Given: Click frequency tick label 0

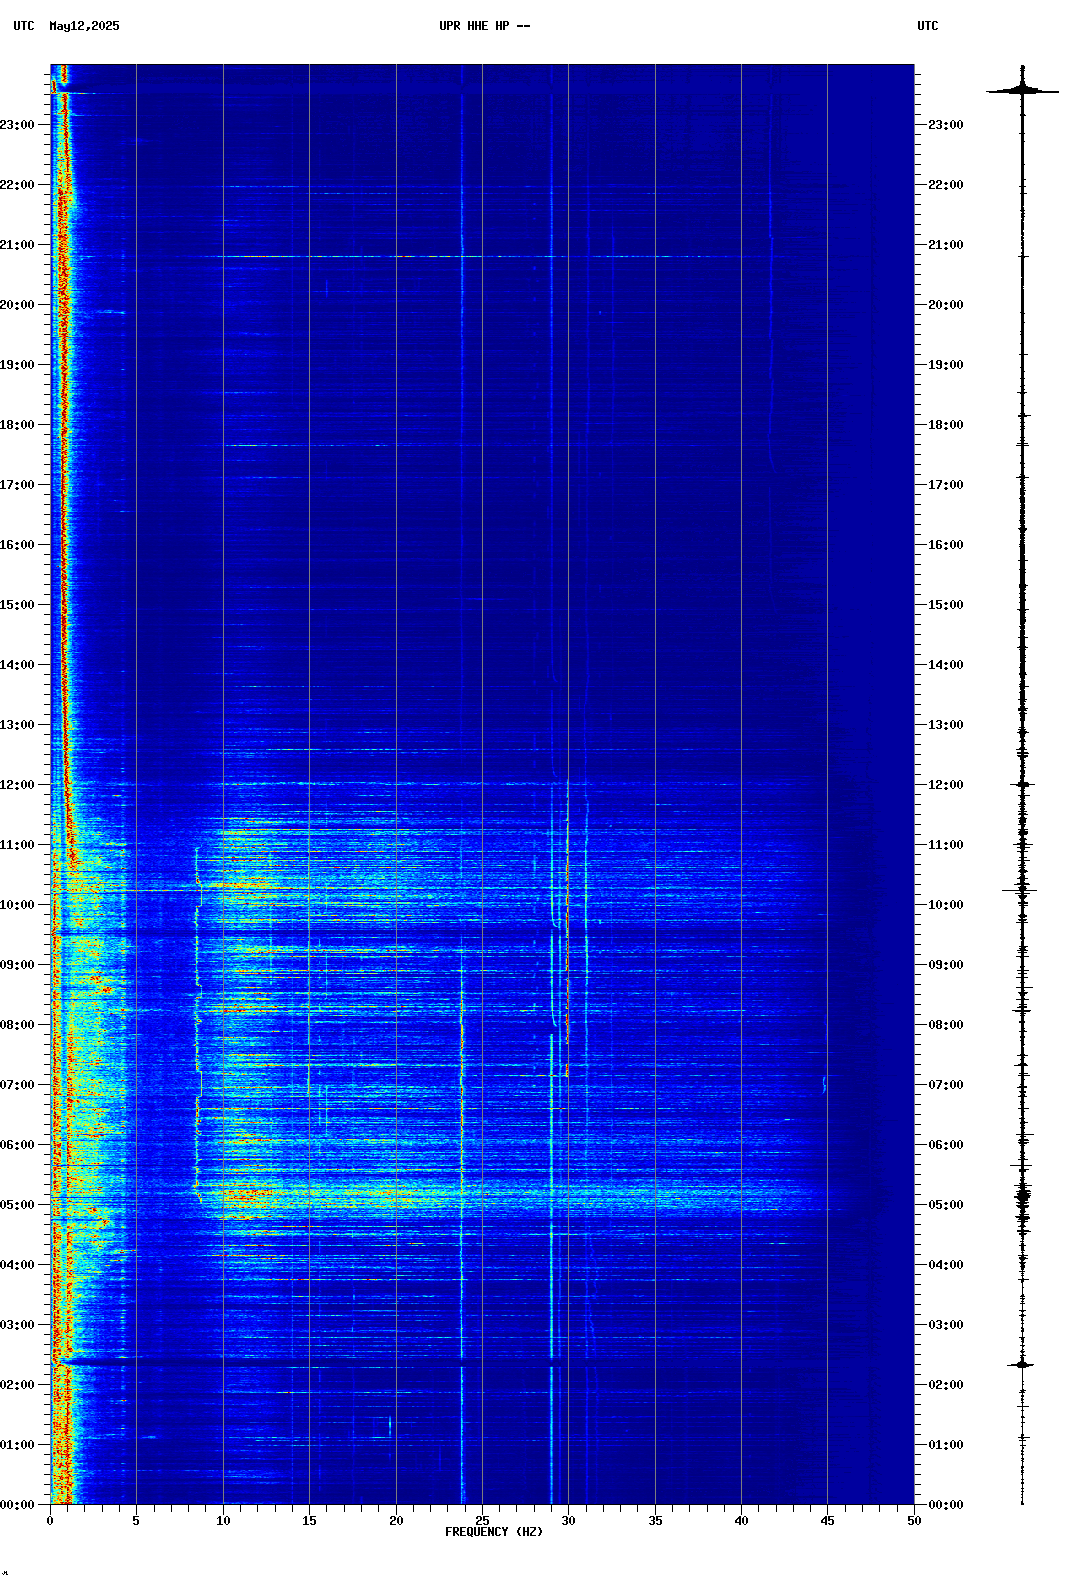Looking at the screenshot, I should click(50, 1521).
